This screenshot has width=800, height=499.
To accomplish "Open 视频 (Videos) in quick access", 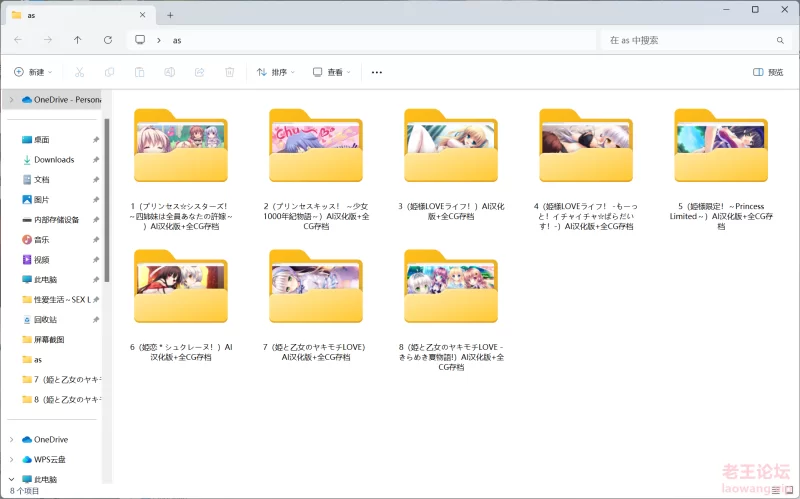I will click(x=36, y=260).
